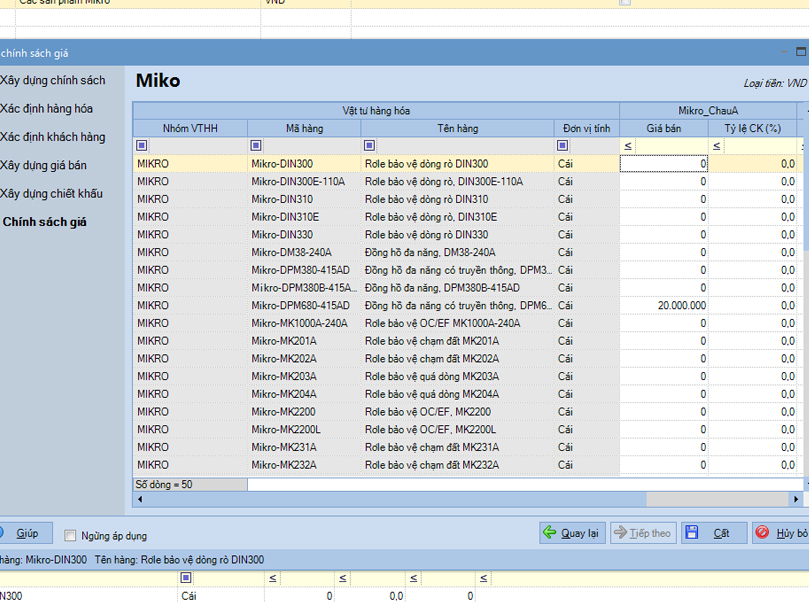This screenshot has width=809, height=602.
Task: Click the Tên hàng filter input field
Action: (x=464, y=146)
